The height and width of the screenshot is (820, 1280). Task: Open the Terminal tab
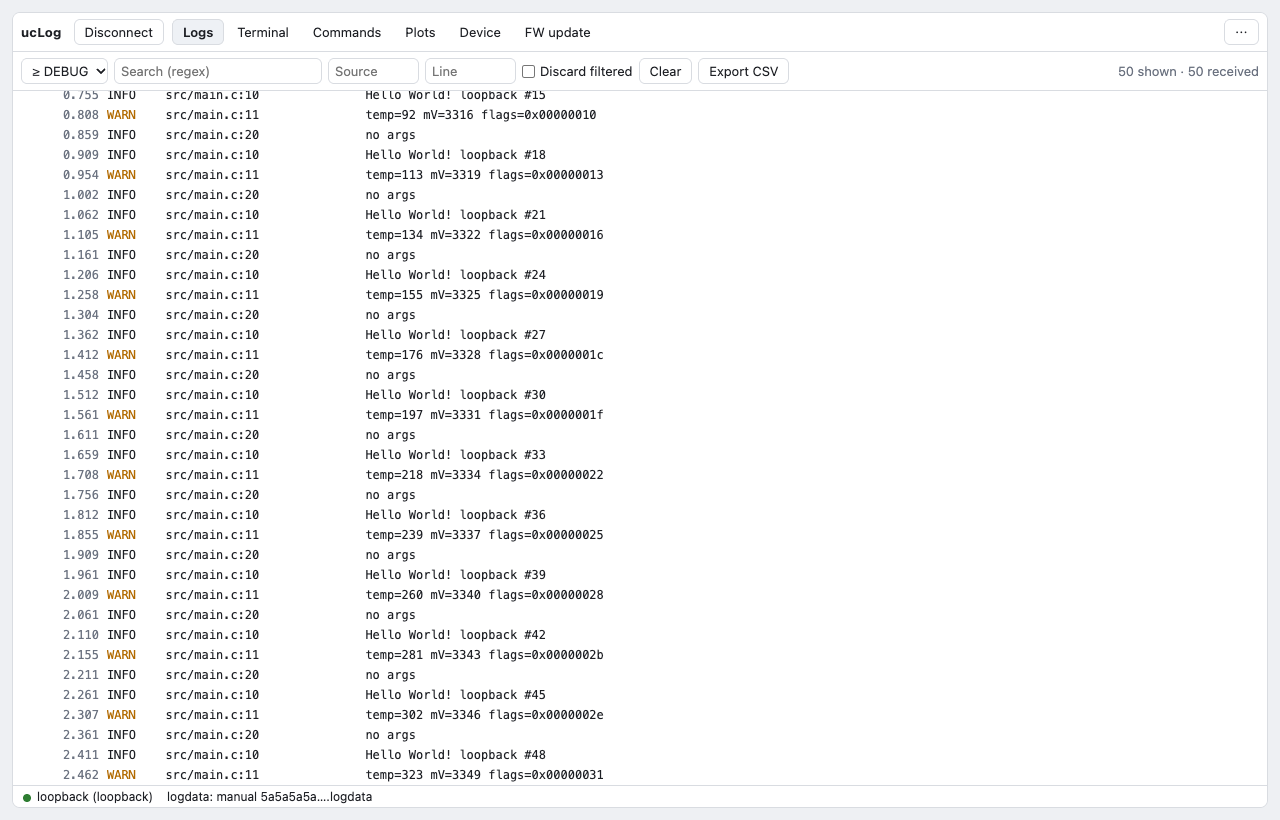coord(263,32)
